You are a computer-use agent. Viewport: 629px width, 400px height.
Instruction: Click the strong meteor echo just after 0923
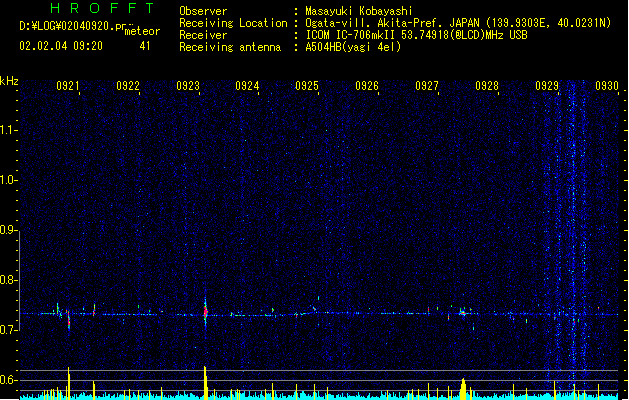tap(206, 312)
